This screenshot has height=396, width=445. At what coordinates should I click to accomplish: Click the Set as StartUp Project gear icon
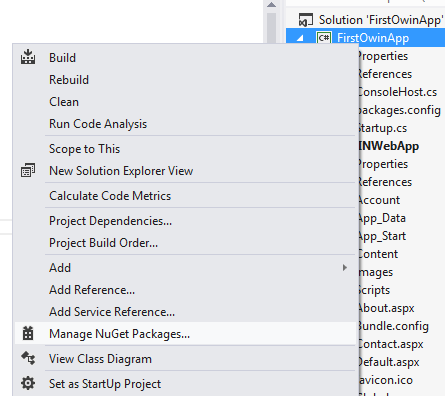click(28, 383)
